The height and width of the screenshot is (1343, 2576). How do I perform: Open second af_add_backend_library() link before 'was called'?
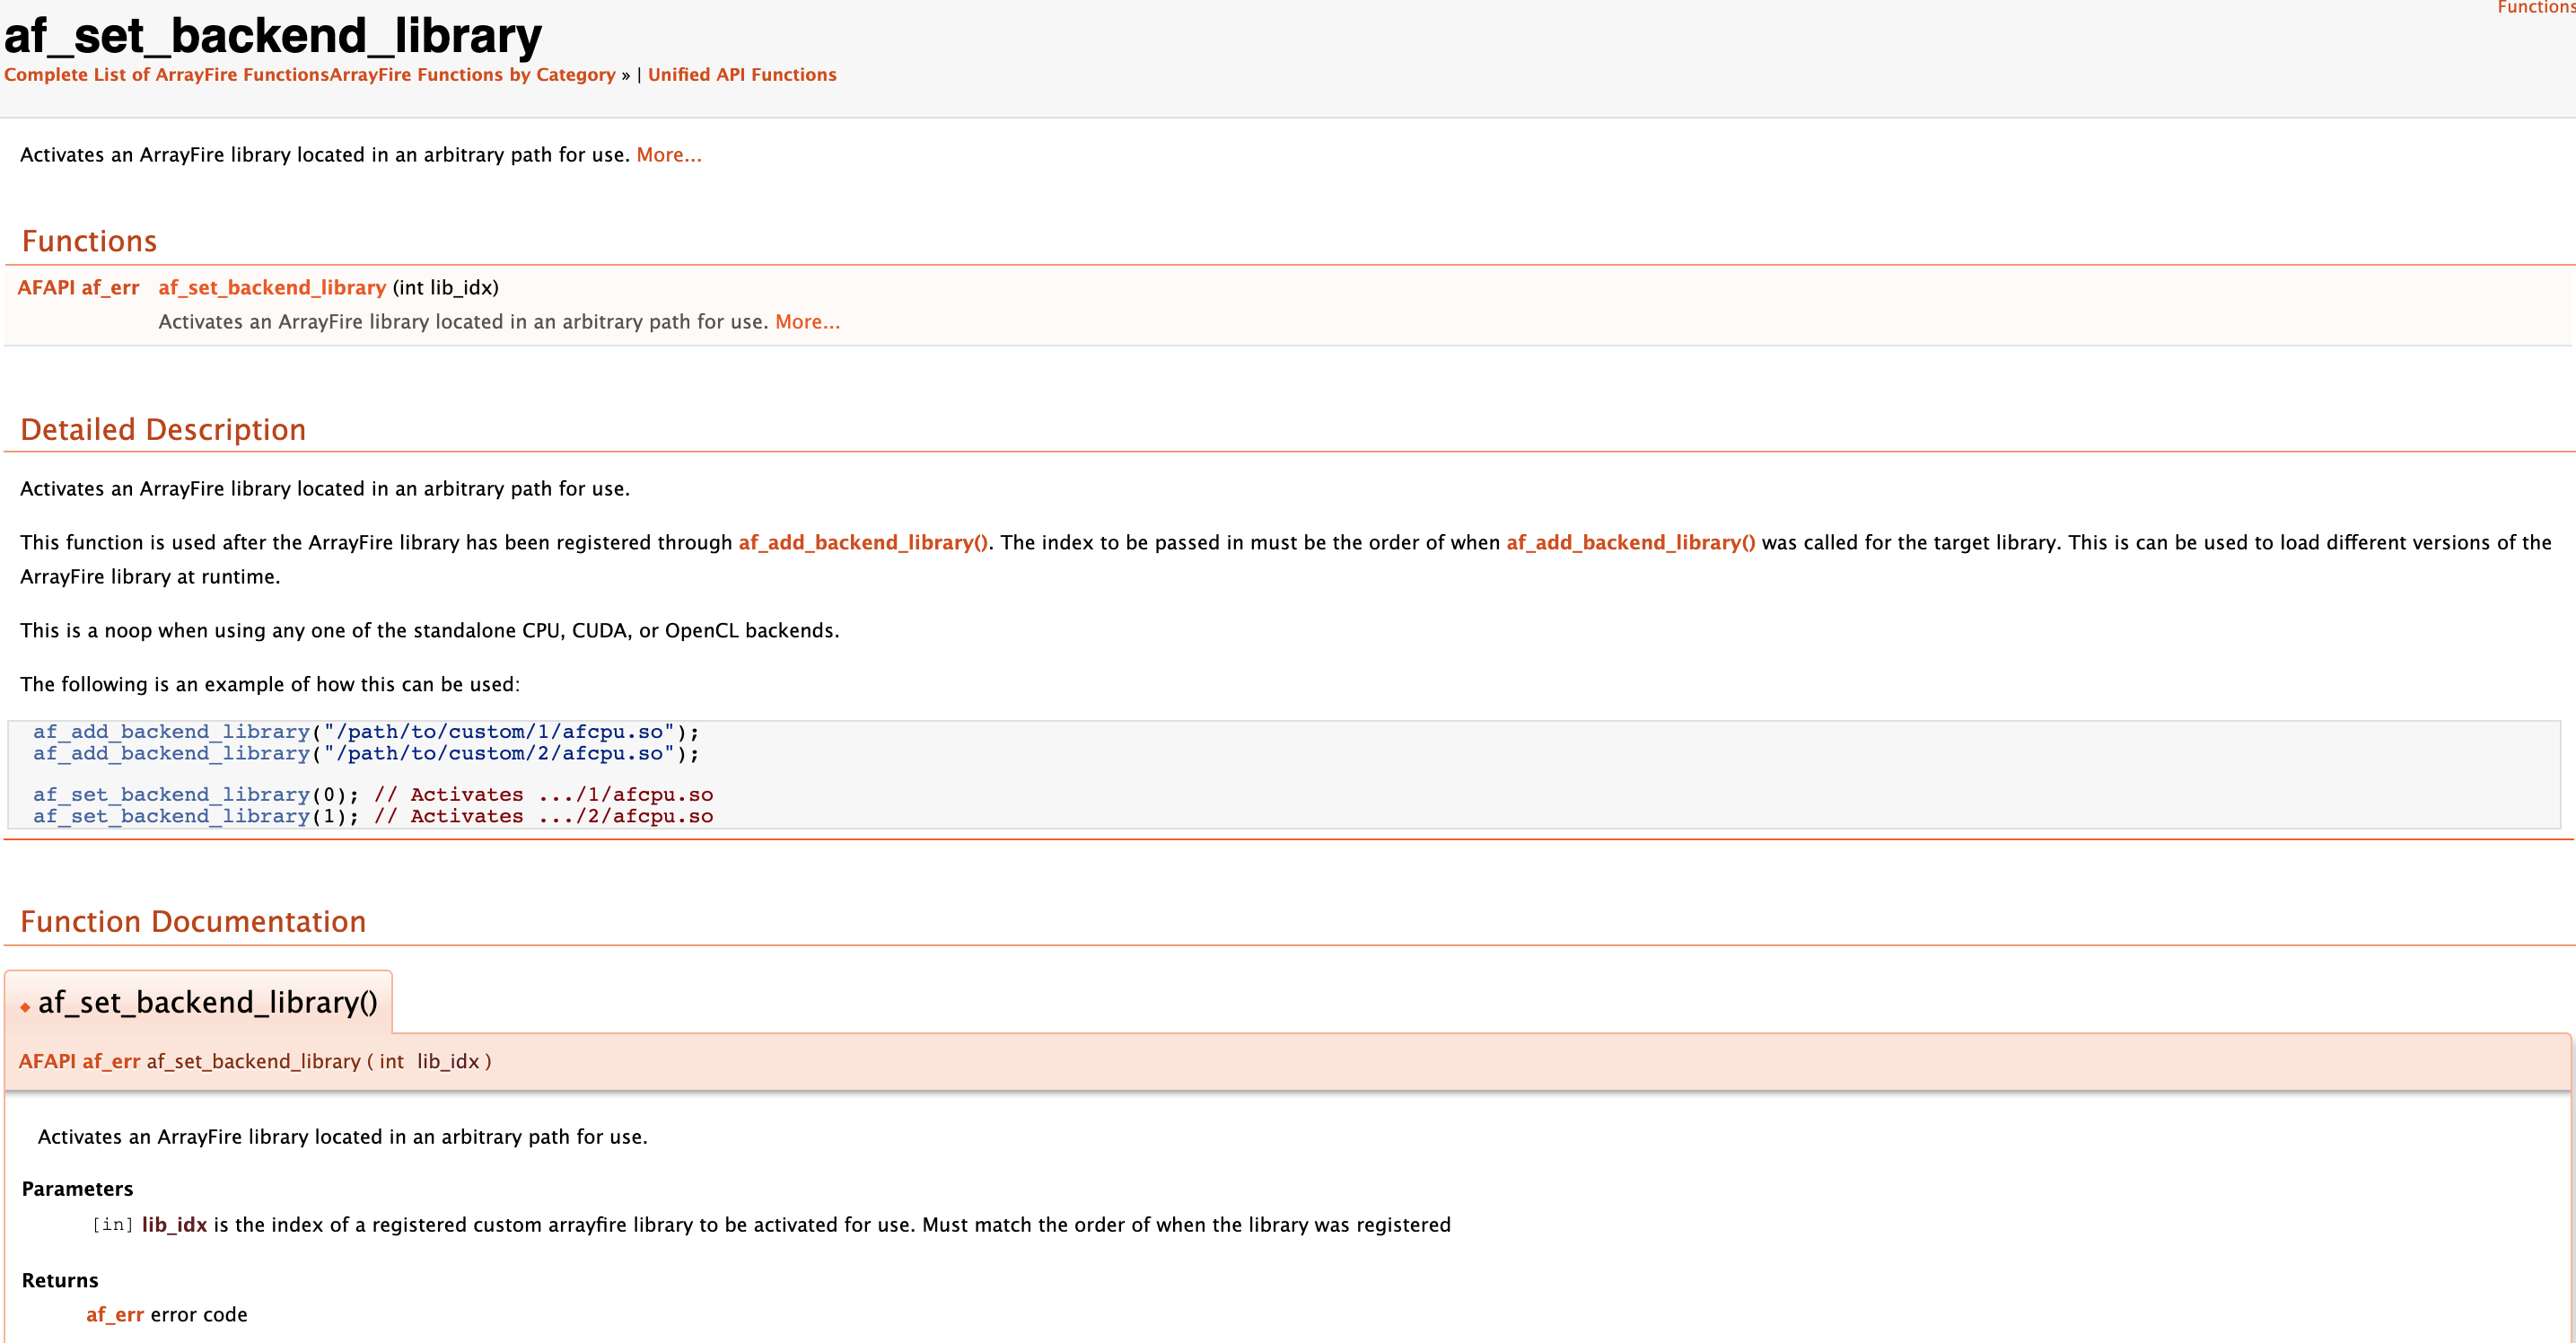tap(1630, 543)
